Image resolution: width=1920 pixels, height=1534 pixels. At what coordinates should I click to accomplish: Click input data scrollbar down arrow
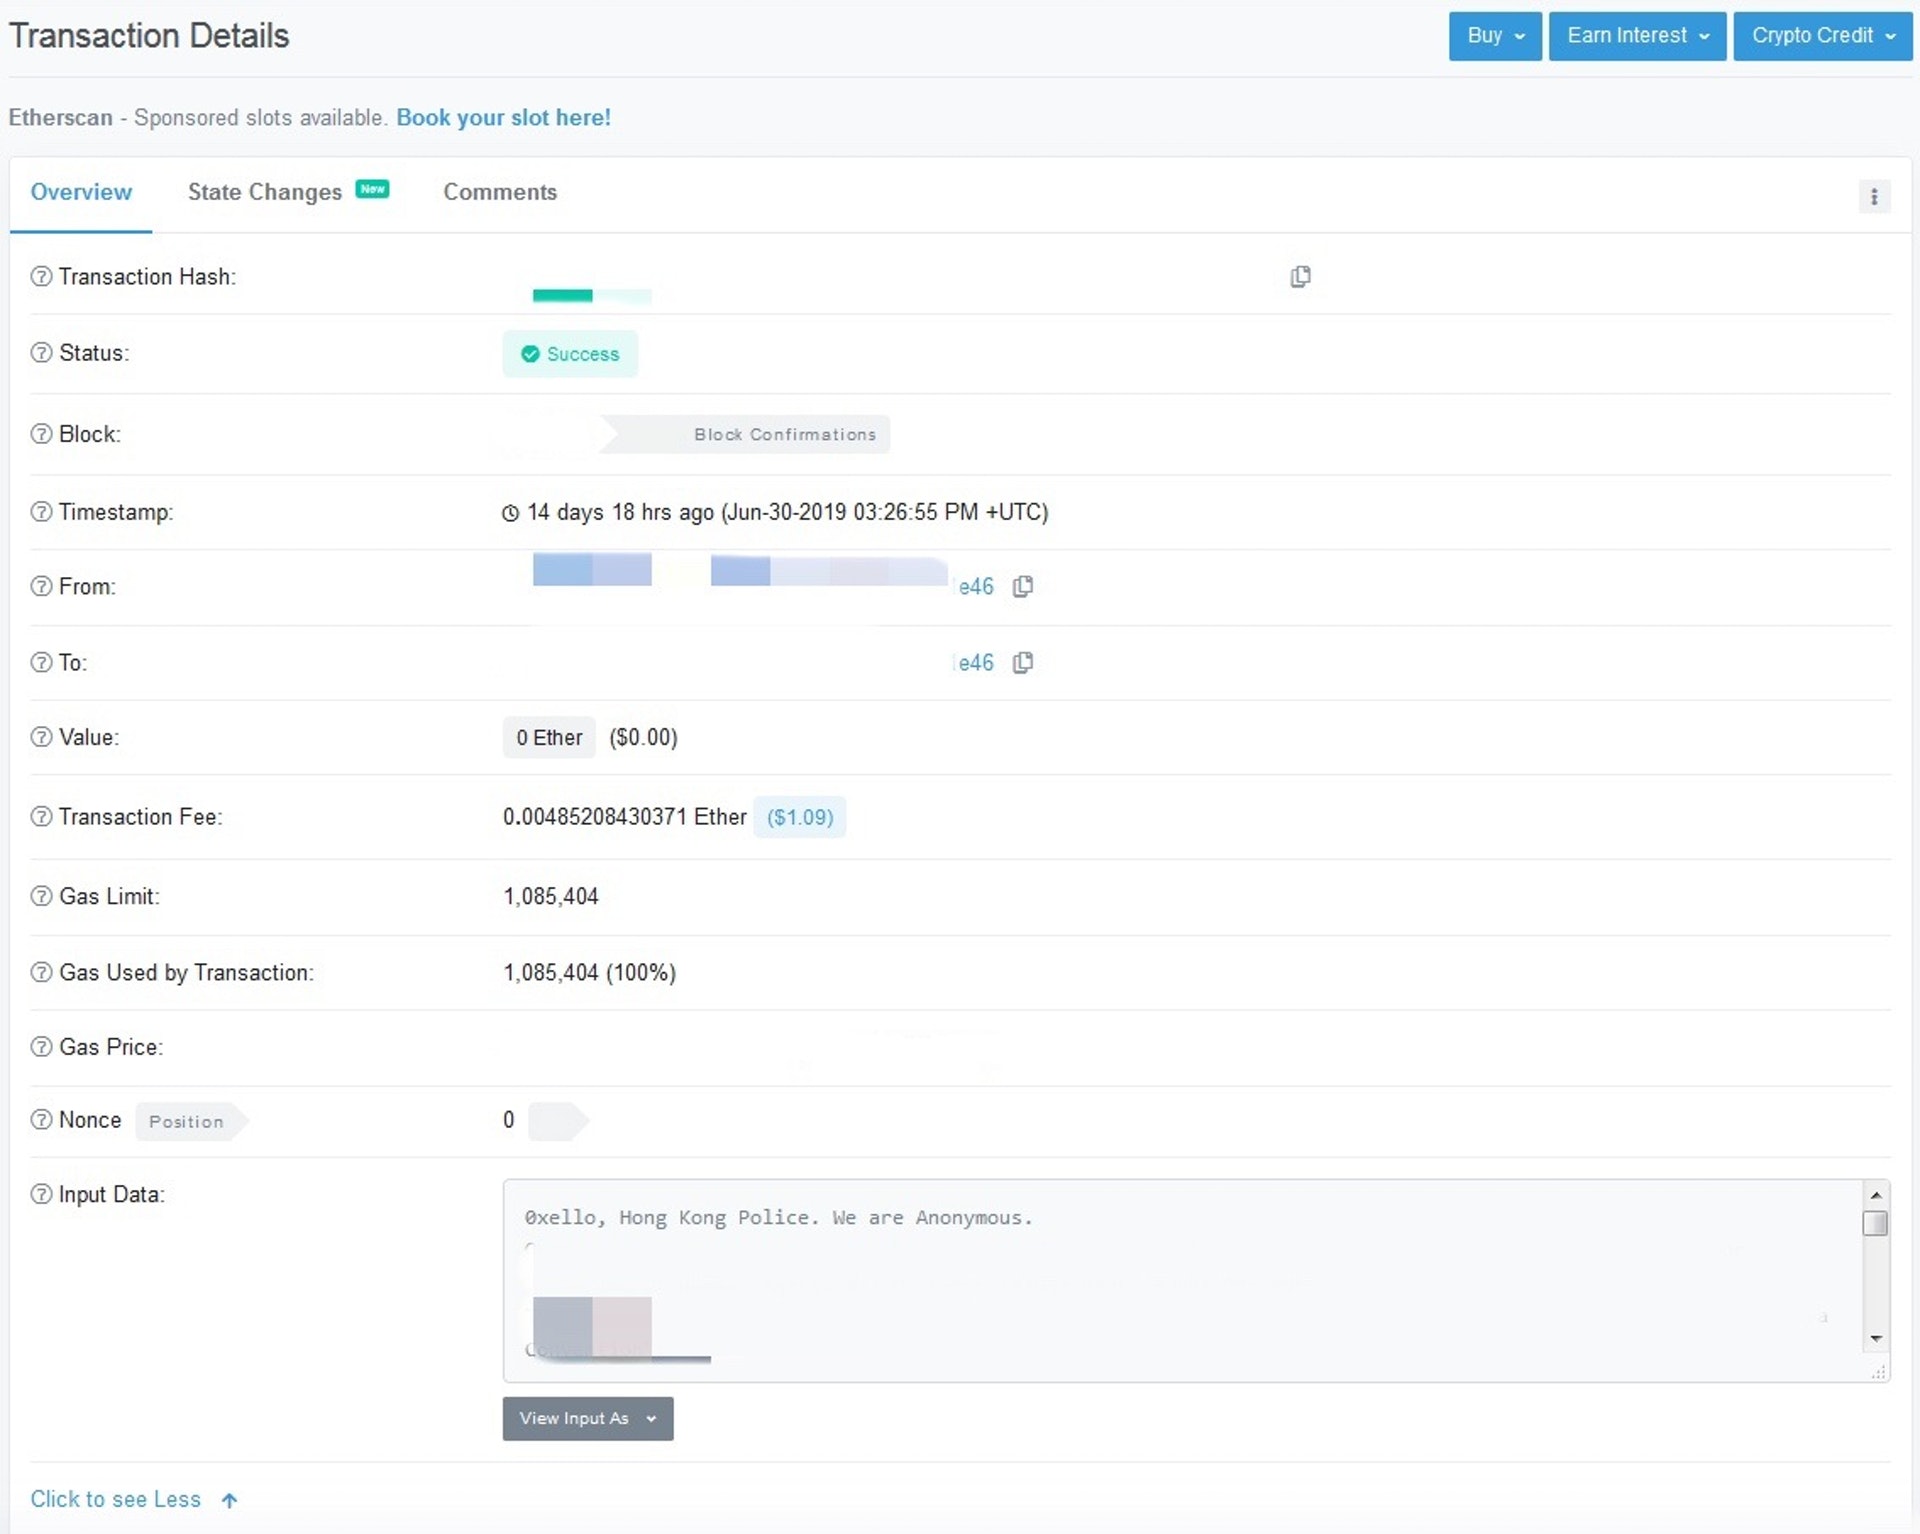(1876, 1338)
